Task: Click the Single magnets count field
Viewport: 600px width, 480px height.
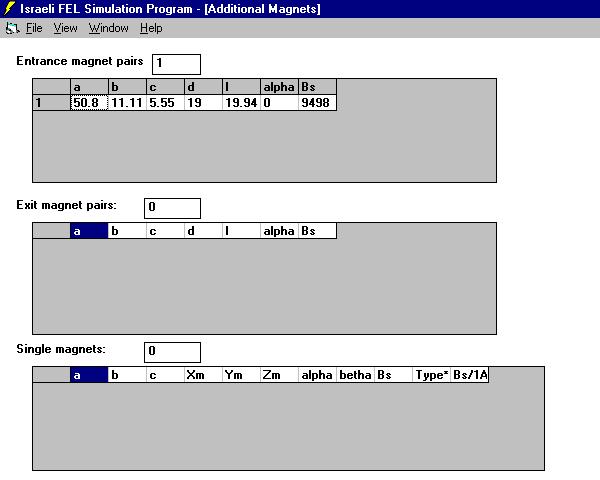Action: [172, 352]
